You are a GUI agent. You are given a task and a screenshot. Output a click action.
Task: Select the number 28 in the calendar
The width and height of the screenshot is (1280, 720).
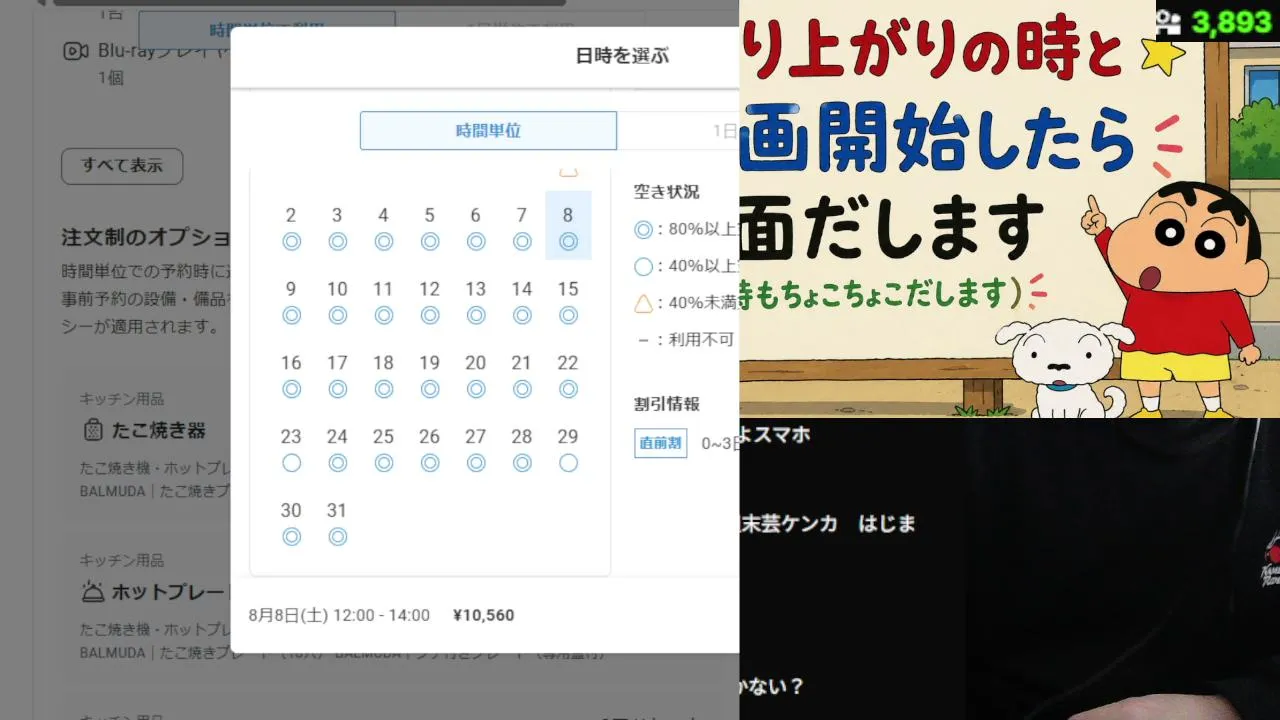522,437
